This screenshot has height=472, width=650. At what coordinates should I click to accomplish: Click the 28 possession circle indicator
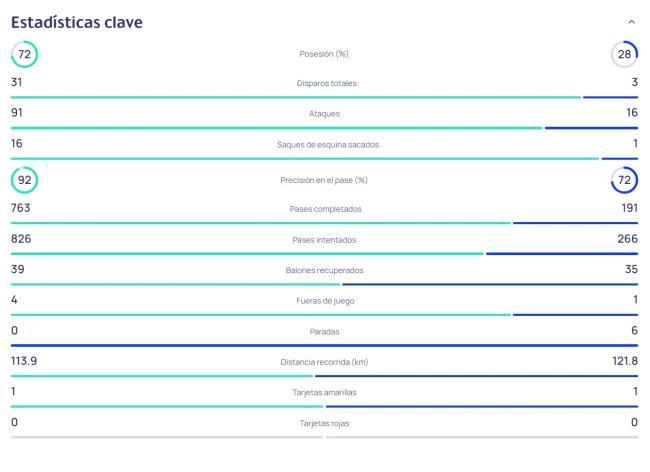pos(624,53)
